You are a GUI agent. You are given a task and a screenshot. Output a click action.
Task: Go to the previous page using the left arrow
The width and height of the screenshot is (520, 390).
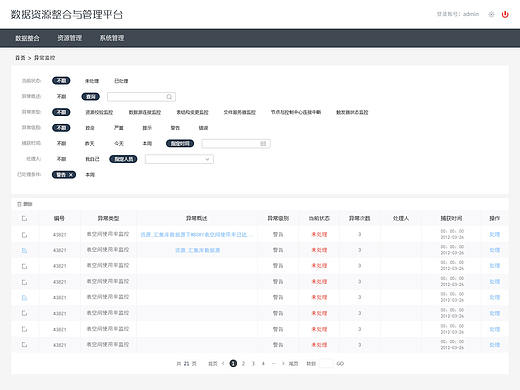223,364
